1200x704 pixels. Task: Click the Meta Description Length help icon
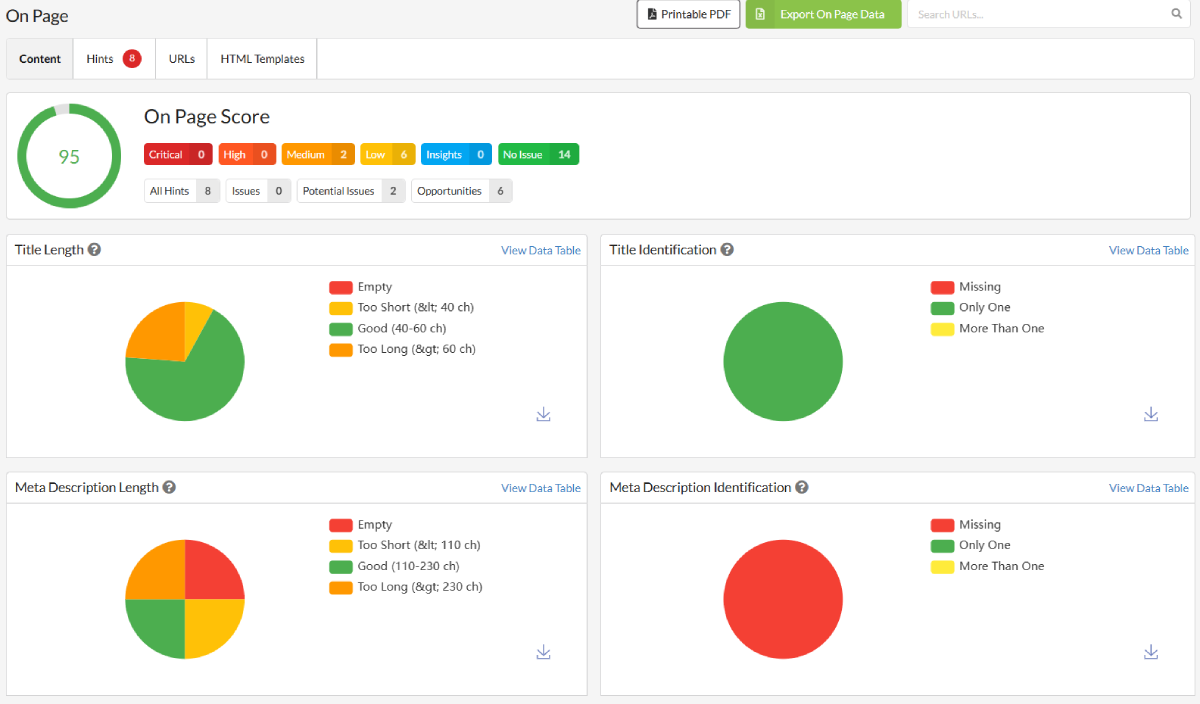pyautogui.click(x=169, y=487)
